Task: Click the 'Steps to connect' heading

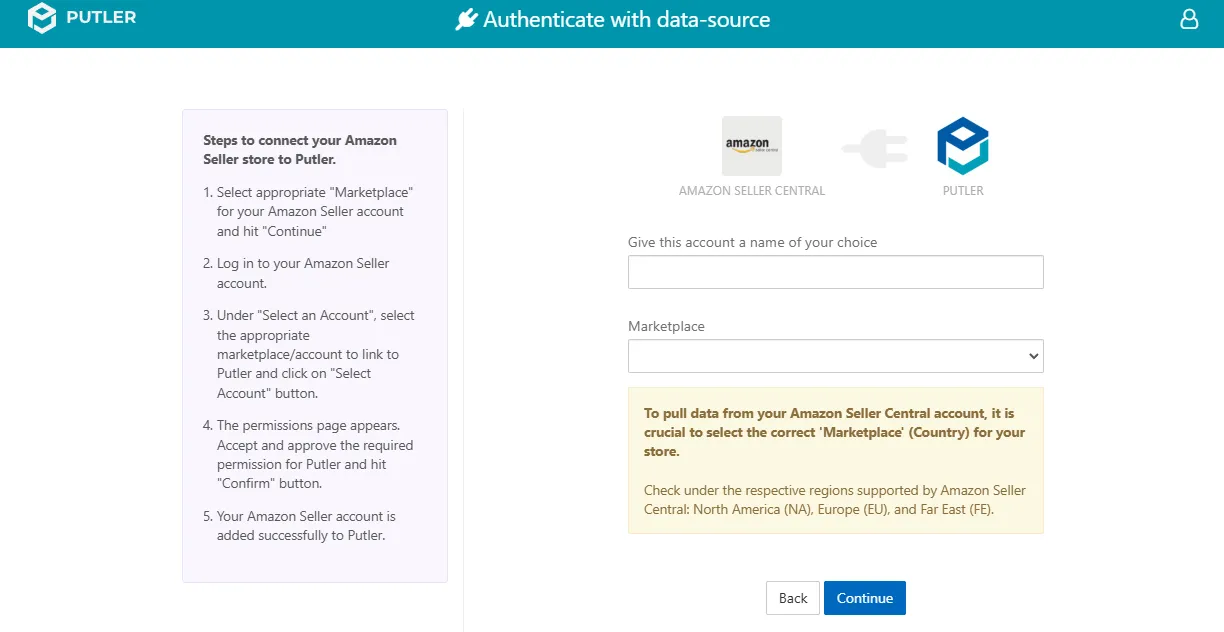Action: point(300,150)
